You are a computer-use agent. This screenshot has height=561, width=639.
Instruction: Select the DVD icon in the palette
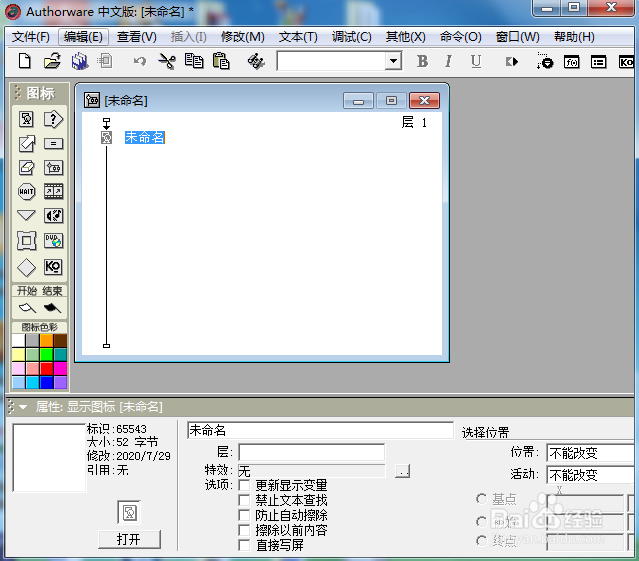[53, 240]
